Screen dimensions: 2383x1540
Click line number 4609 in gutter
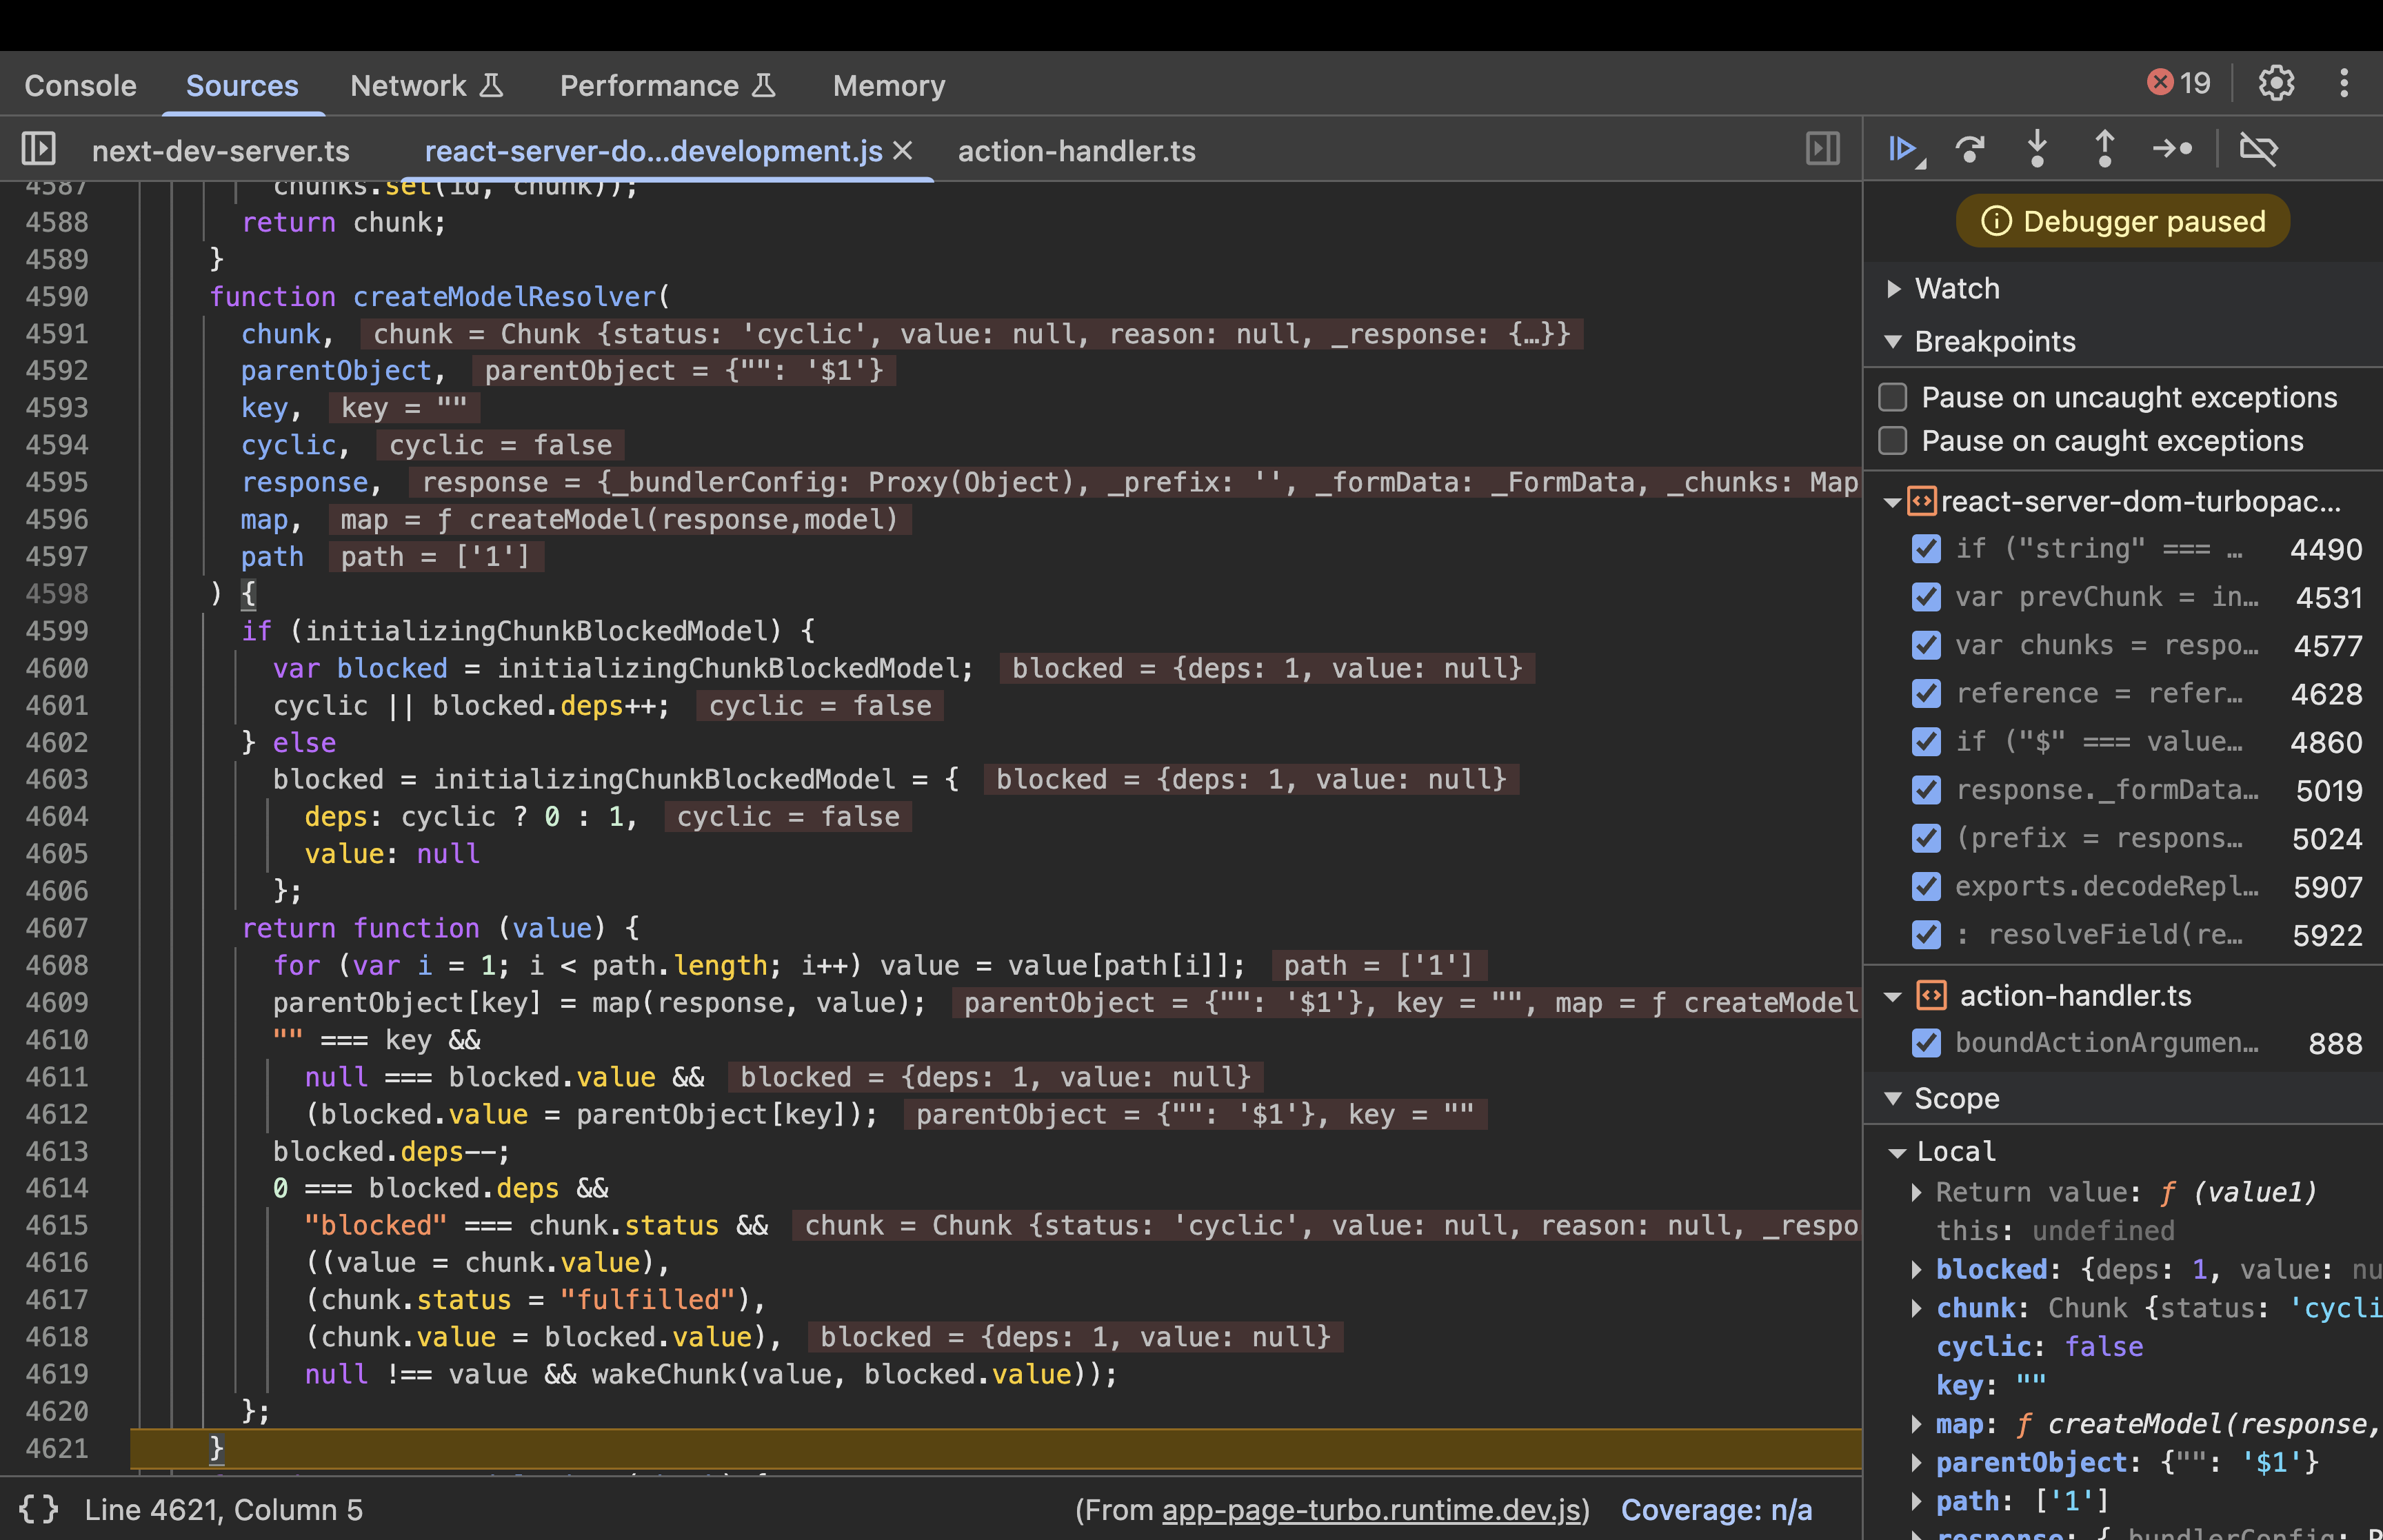(58, 1003)
